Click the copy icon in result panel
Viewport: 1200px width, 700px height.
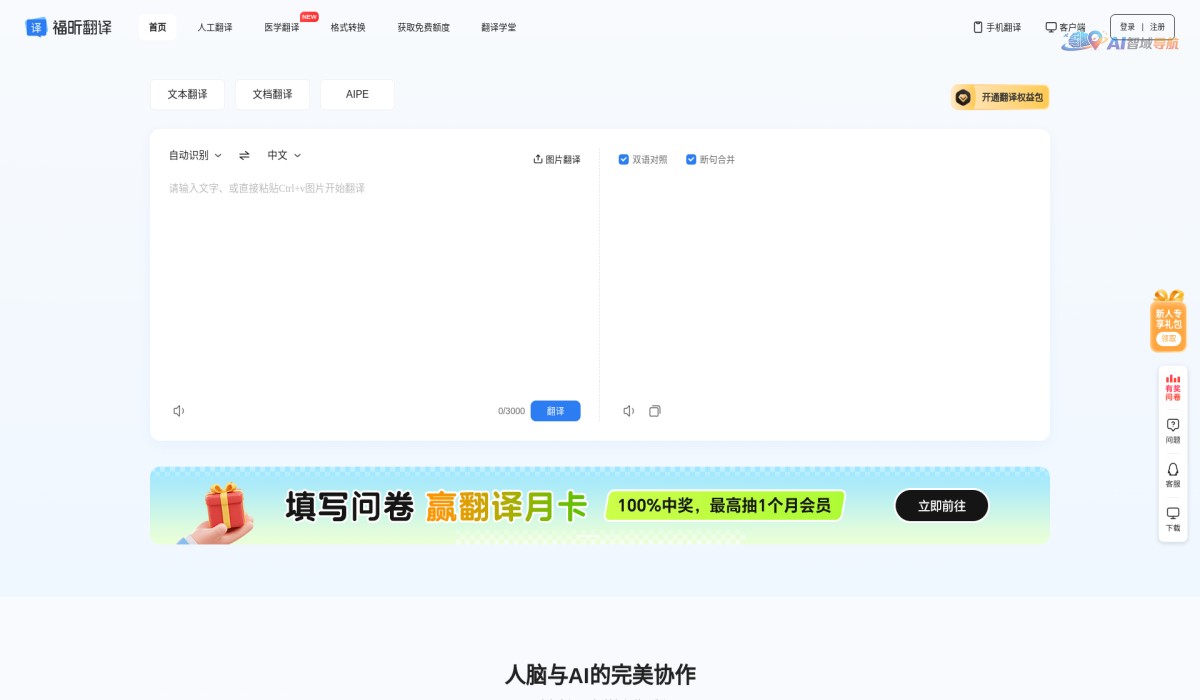pyautogui.click(x=655, y=410)
